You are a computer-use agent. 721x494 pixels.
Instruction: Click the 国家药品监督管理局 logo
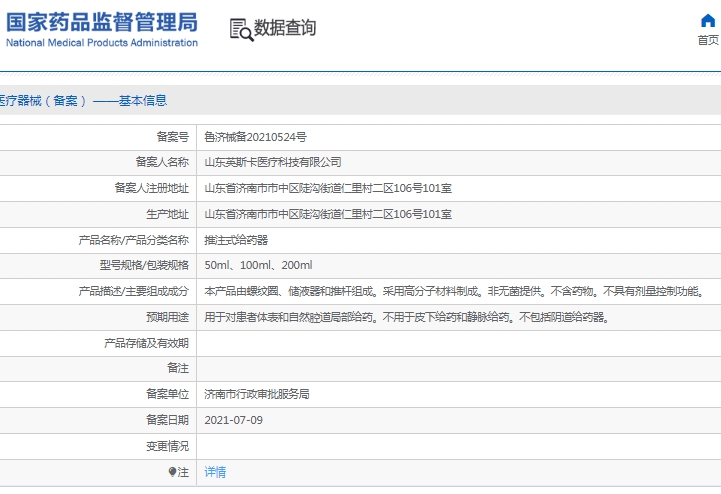pyautogui.click(x=102, y=29)
